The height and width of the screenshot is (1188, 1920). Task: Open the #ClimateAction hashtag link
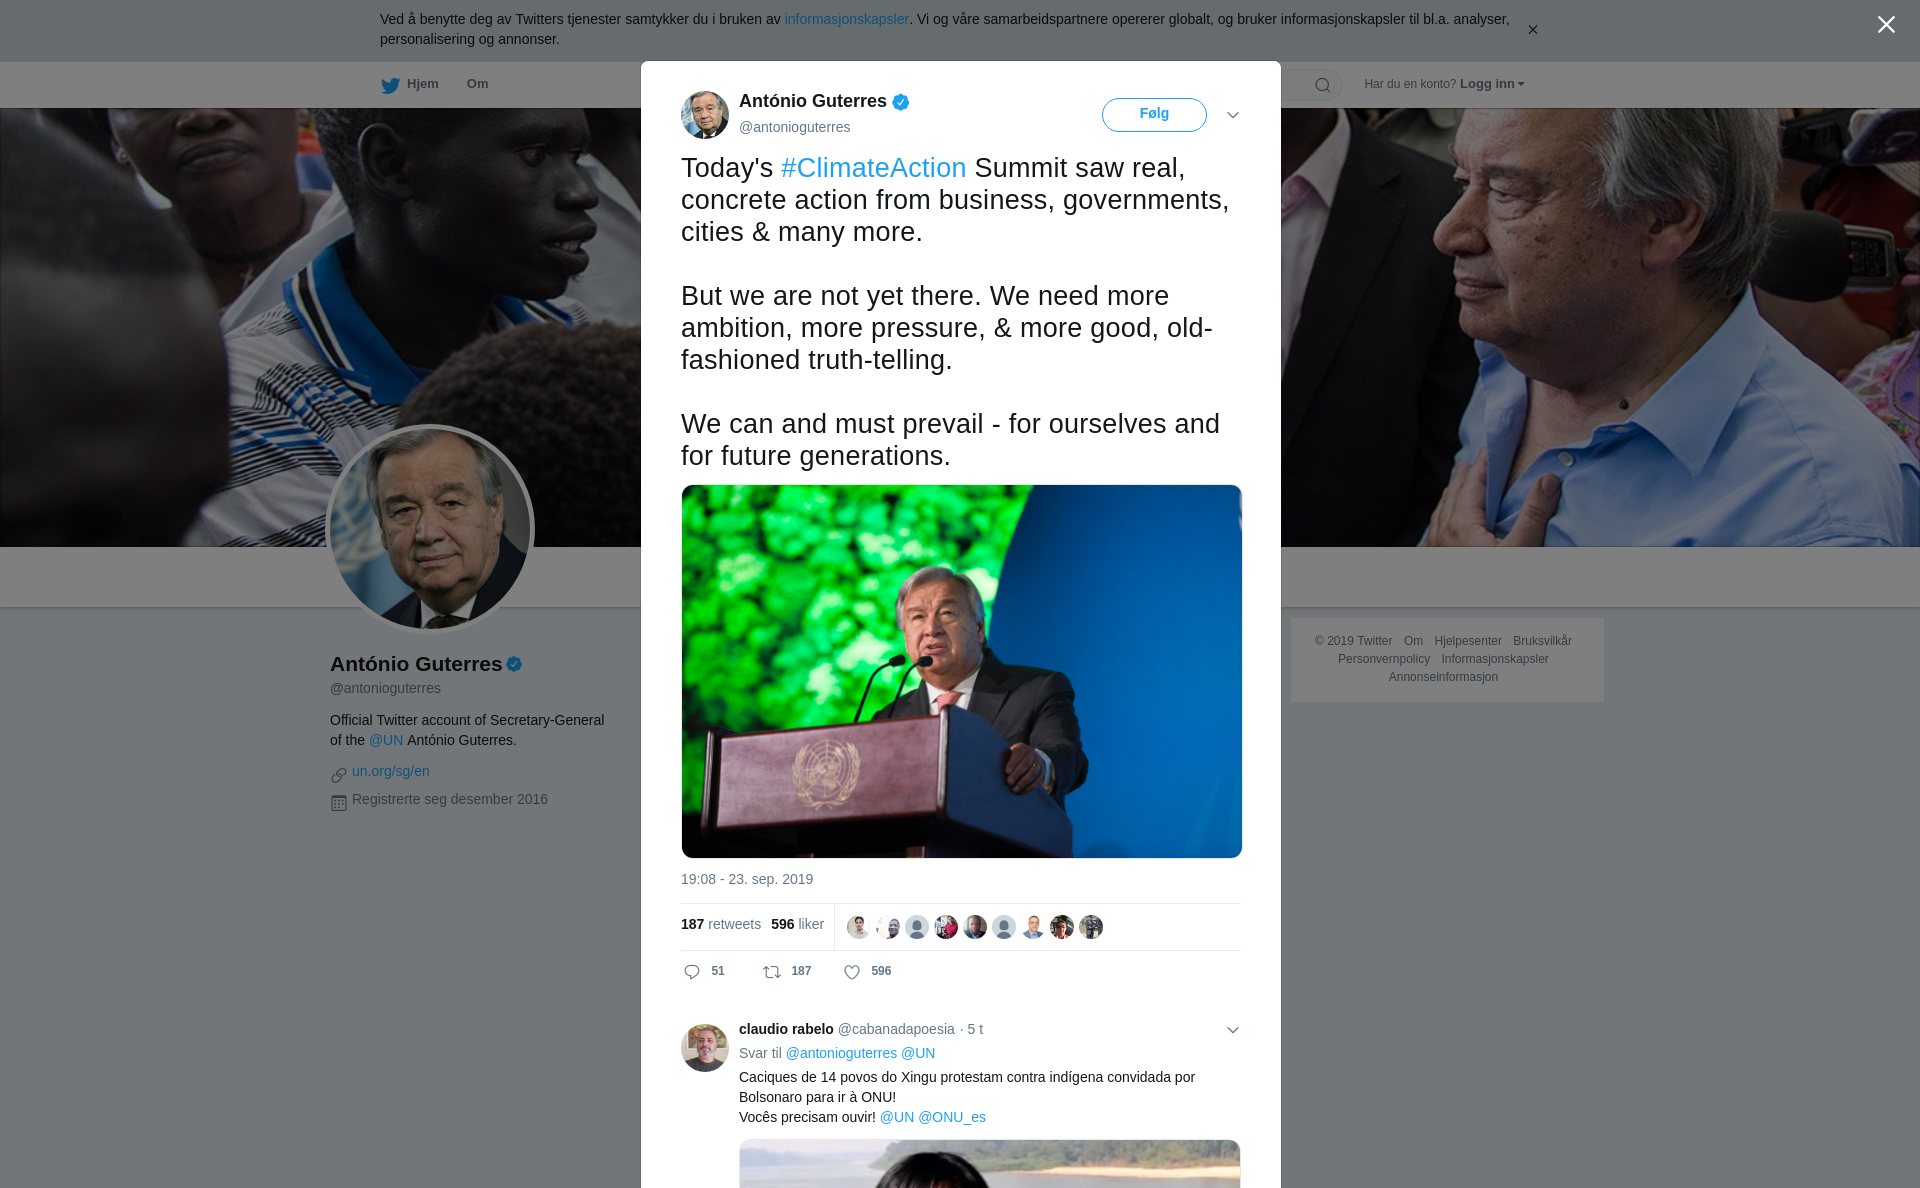click(x=873, y=168)
